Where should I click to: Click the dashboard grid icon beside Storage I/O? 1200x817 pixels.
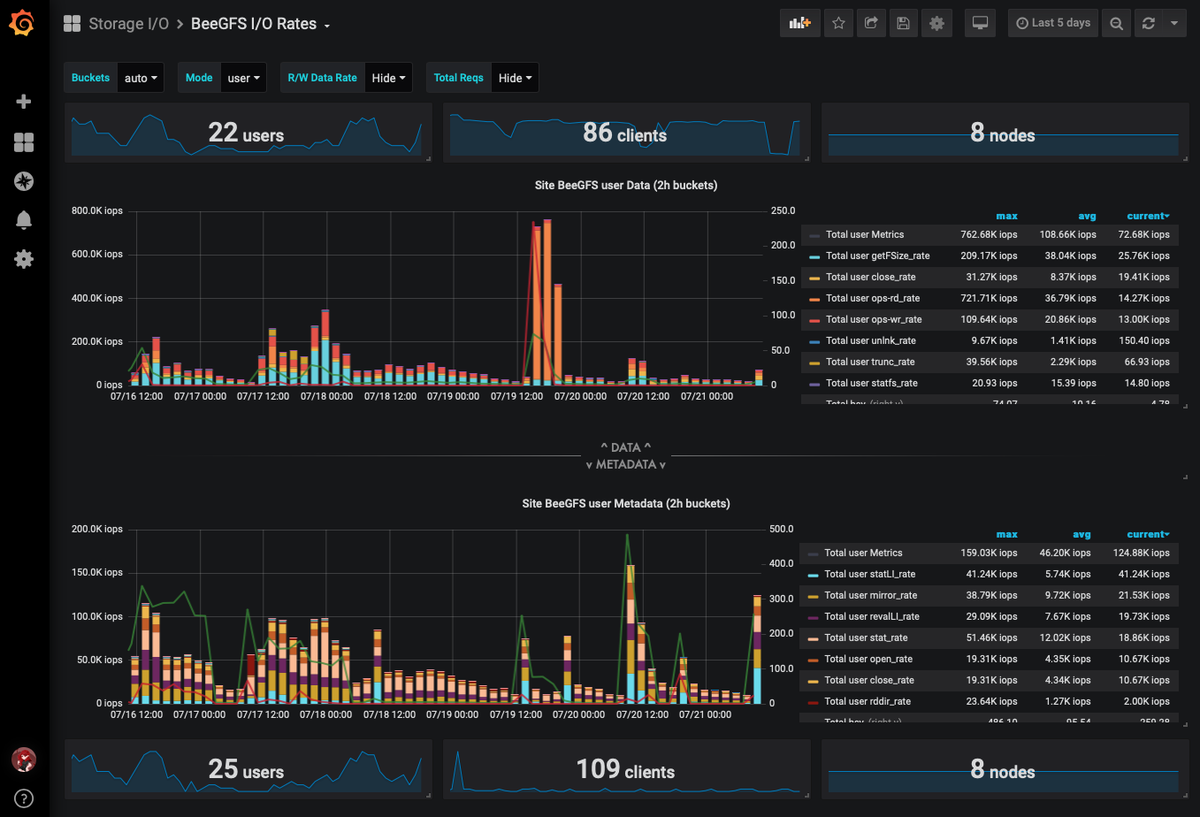click(72, 24)
